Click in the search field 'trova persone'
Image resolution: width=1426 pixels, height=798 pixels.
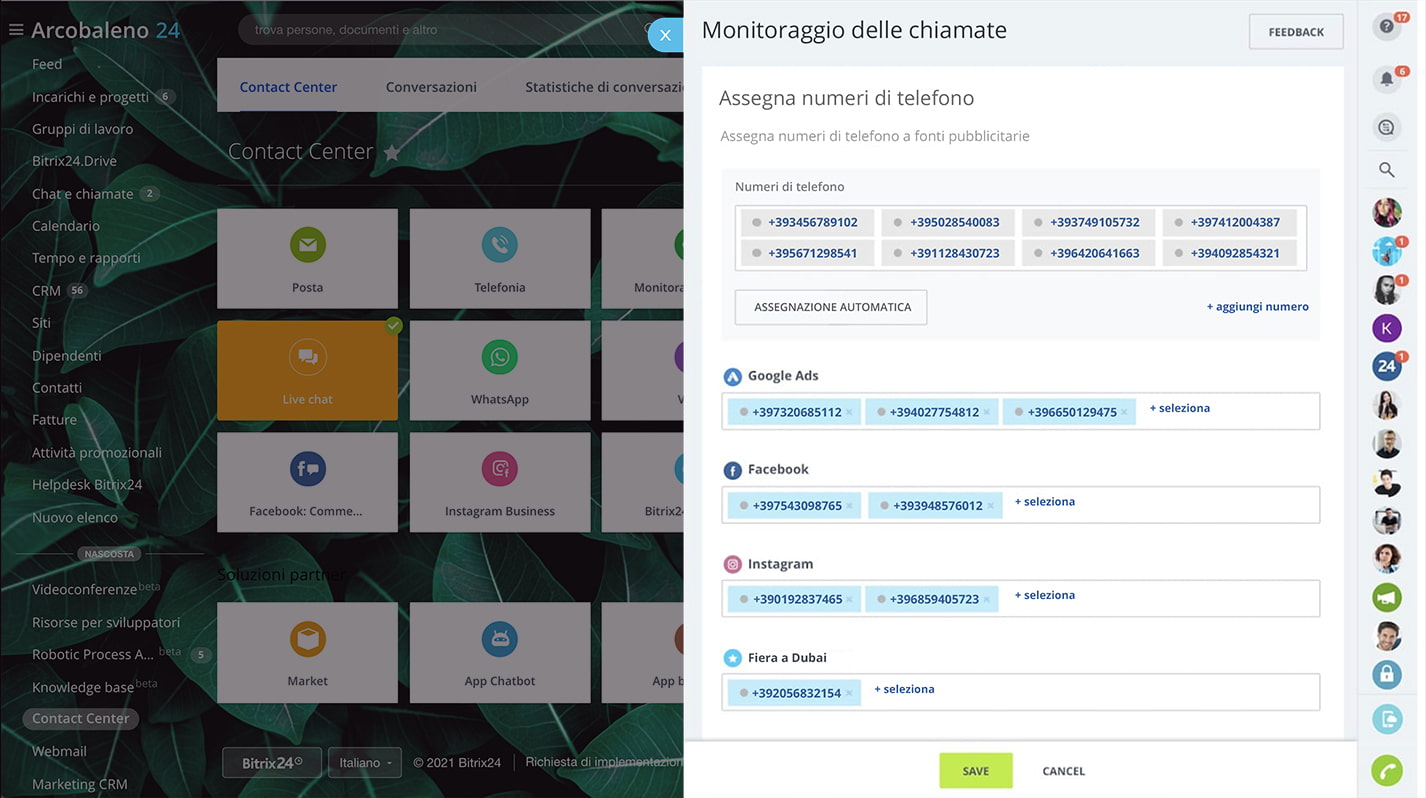pyautogui.click(x=445, y=30)
